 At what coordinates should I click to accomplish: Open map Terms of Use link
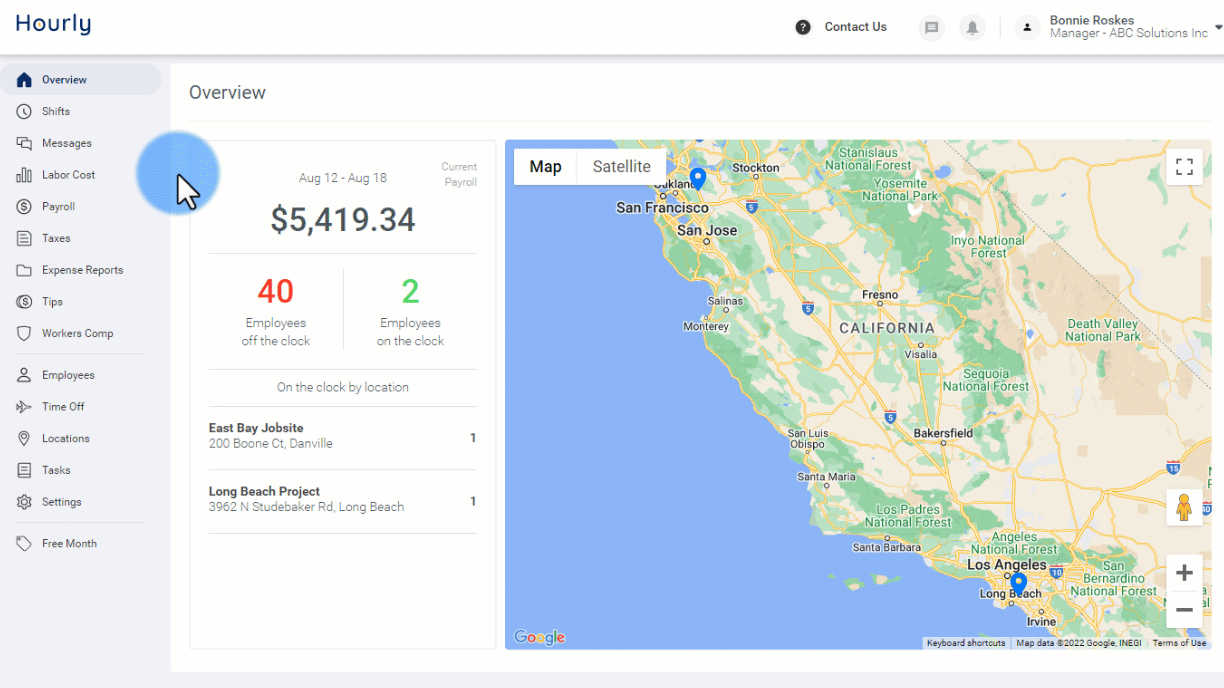[x=1179, y=643]
